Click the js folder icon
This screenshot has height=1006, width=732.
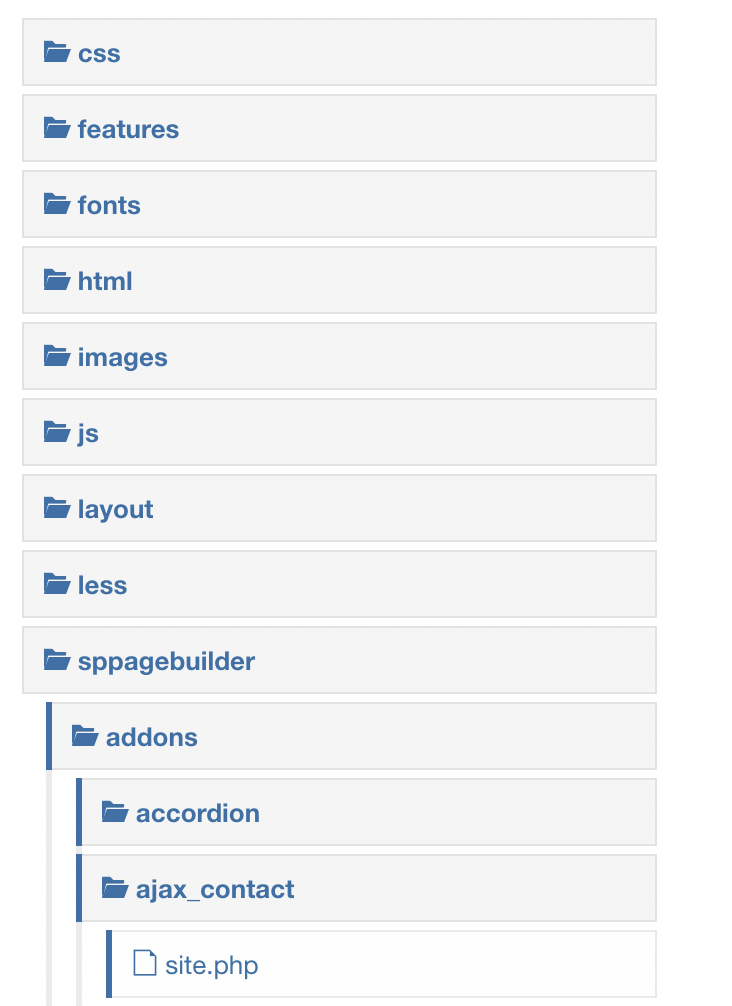(x=57, y=432)
